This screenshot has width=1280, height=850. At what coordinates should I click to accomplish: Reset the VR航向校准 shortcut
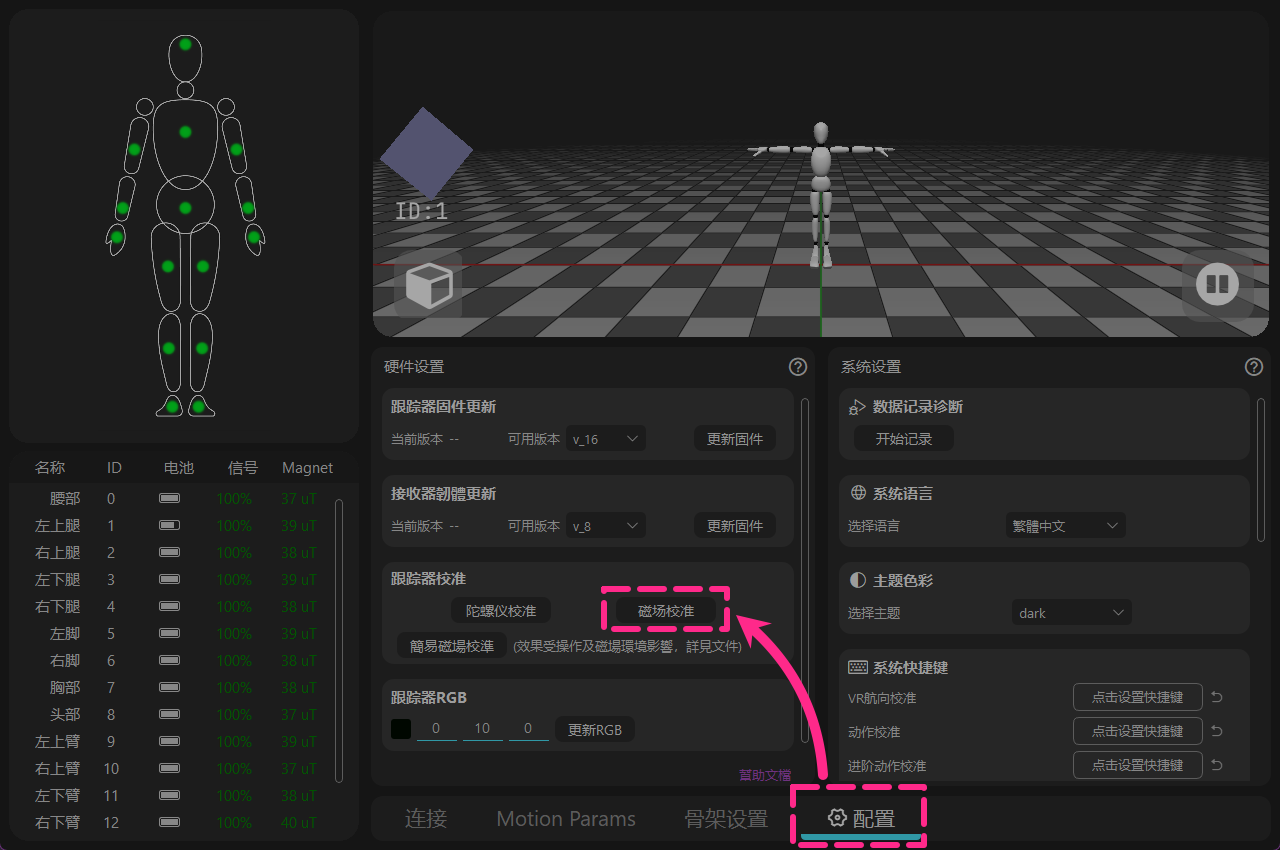(x=1217, y=698)
